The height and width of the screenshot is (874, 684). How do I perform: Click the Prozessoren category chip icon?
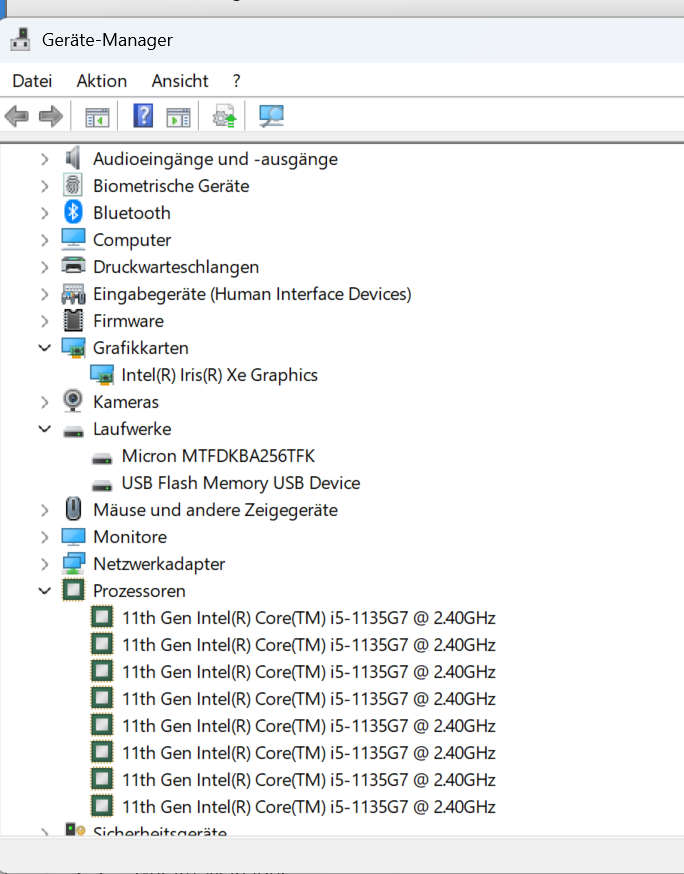(73, 590)
